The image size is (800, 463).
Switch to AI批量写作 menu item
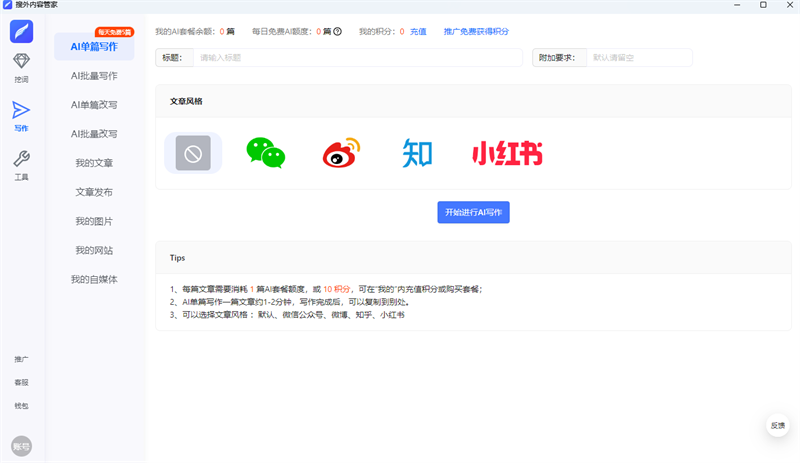click(94, 75)
